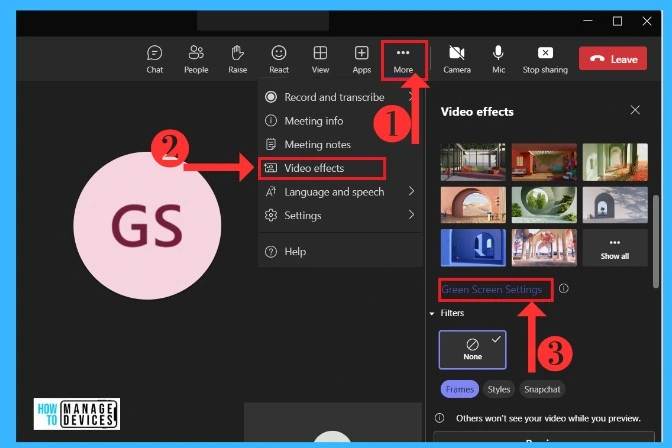
Task: Choose the glass courtyard lounge background
Action: (x=473, y=162)
